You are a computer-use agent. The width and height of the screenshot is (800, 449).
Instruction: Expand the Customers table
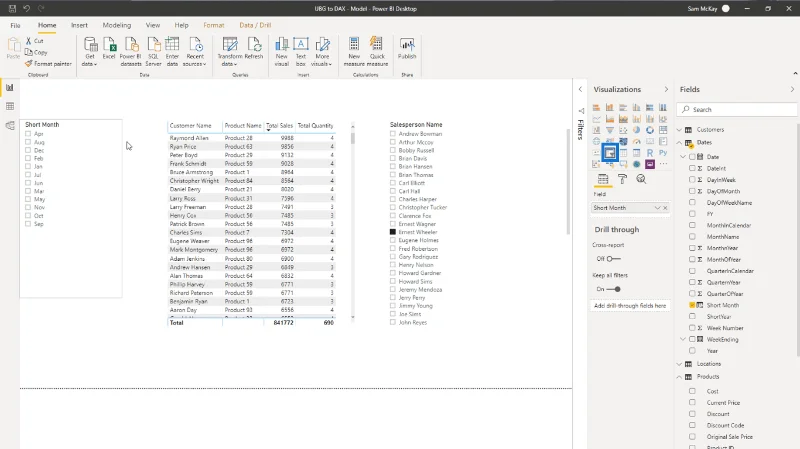point(680,130)
